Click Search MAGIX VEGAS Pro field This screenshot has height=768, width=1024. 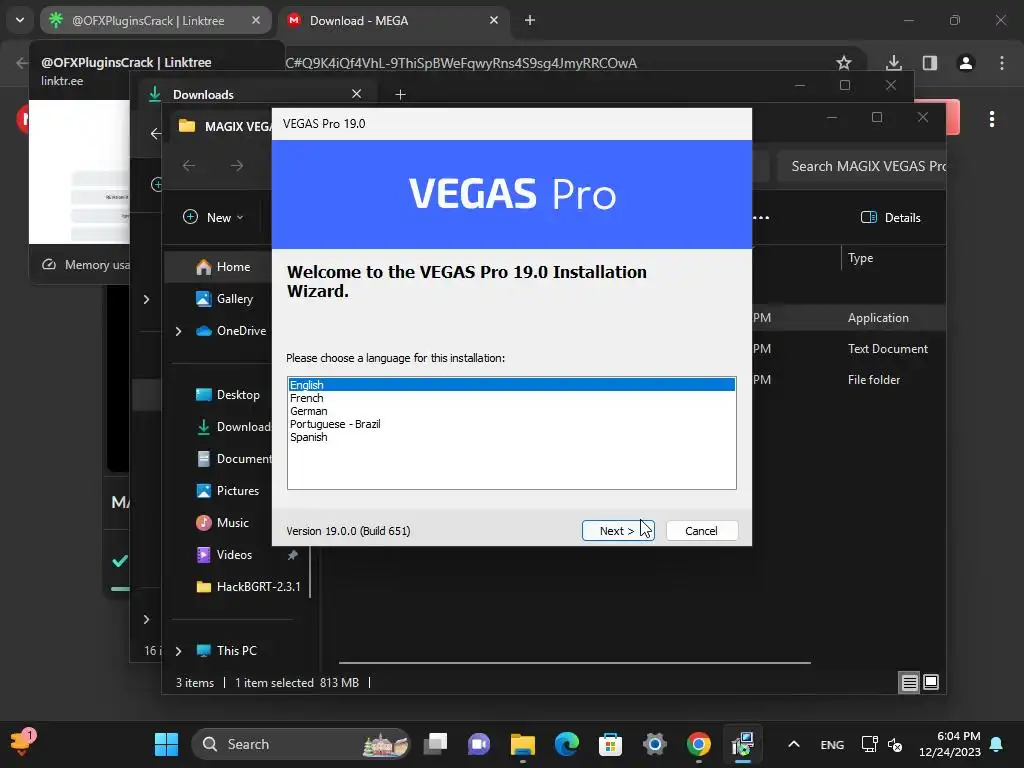[x=861, y=166]
